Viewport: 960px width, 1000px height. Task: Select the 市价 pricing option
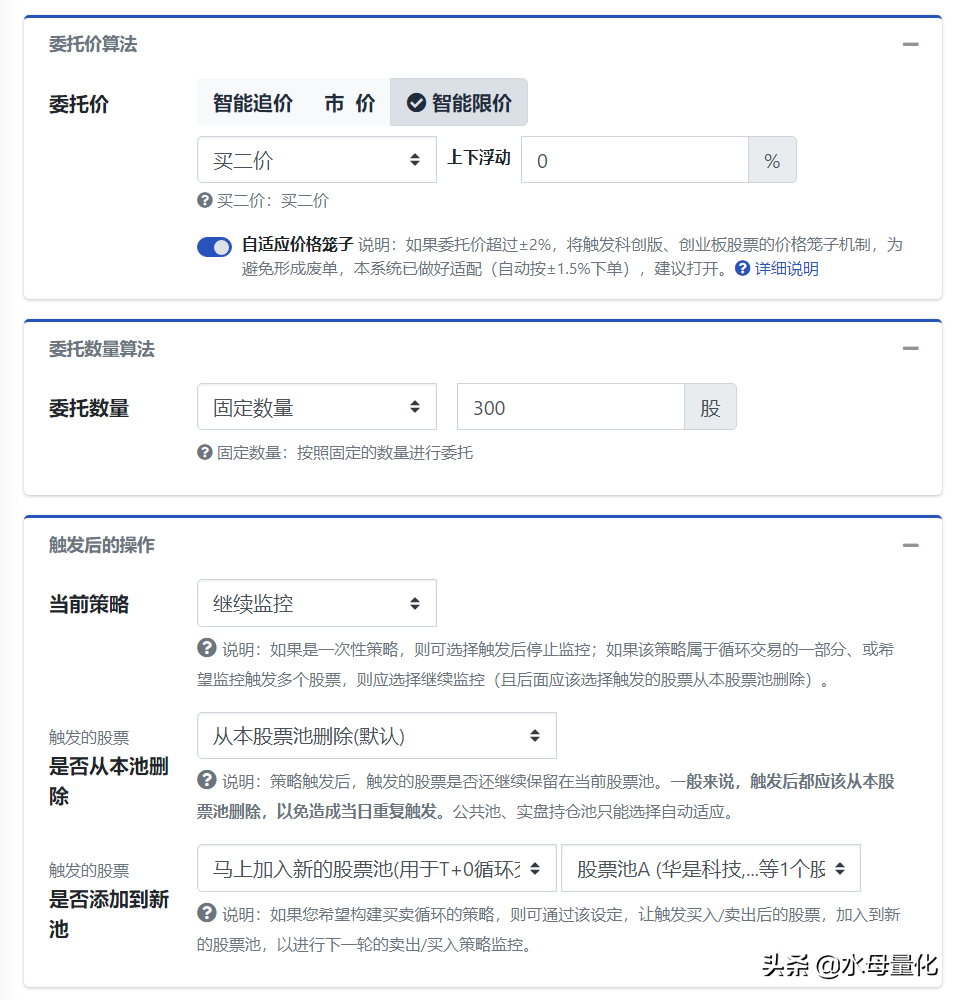(x=350, y=103)
